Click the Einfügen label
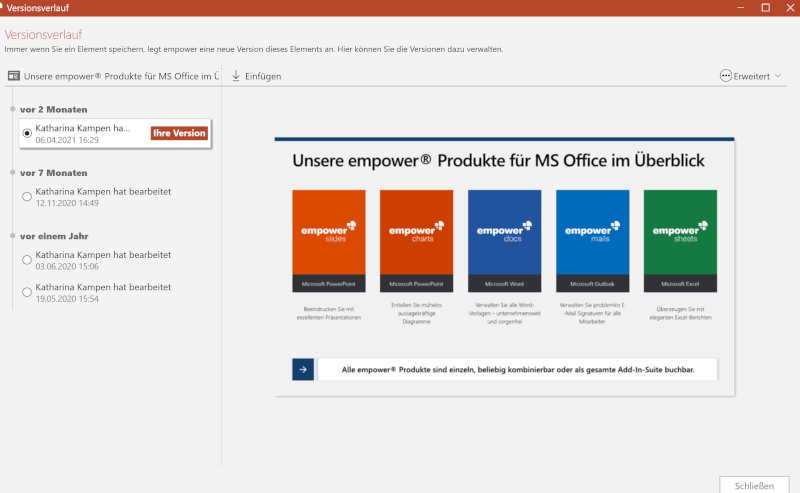This screenshot has height=493, width=800. click(263, 76)
